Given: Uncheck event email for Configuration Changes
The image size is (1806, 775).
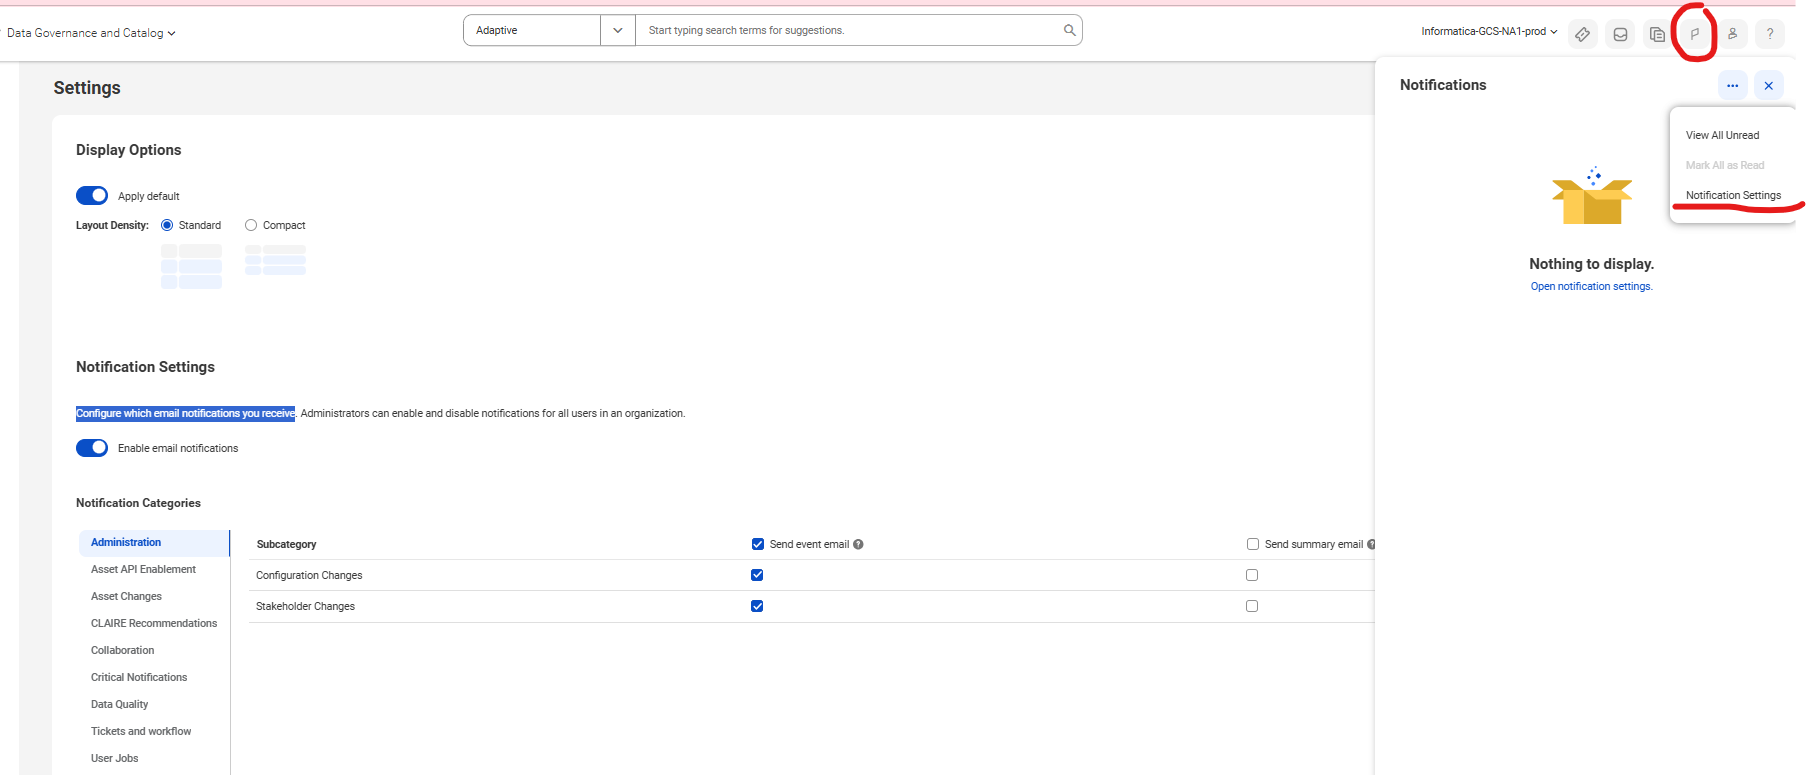Looking at the screenshot, I should (x=757, y=575).
